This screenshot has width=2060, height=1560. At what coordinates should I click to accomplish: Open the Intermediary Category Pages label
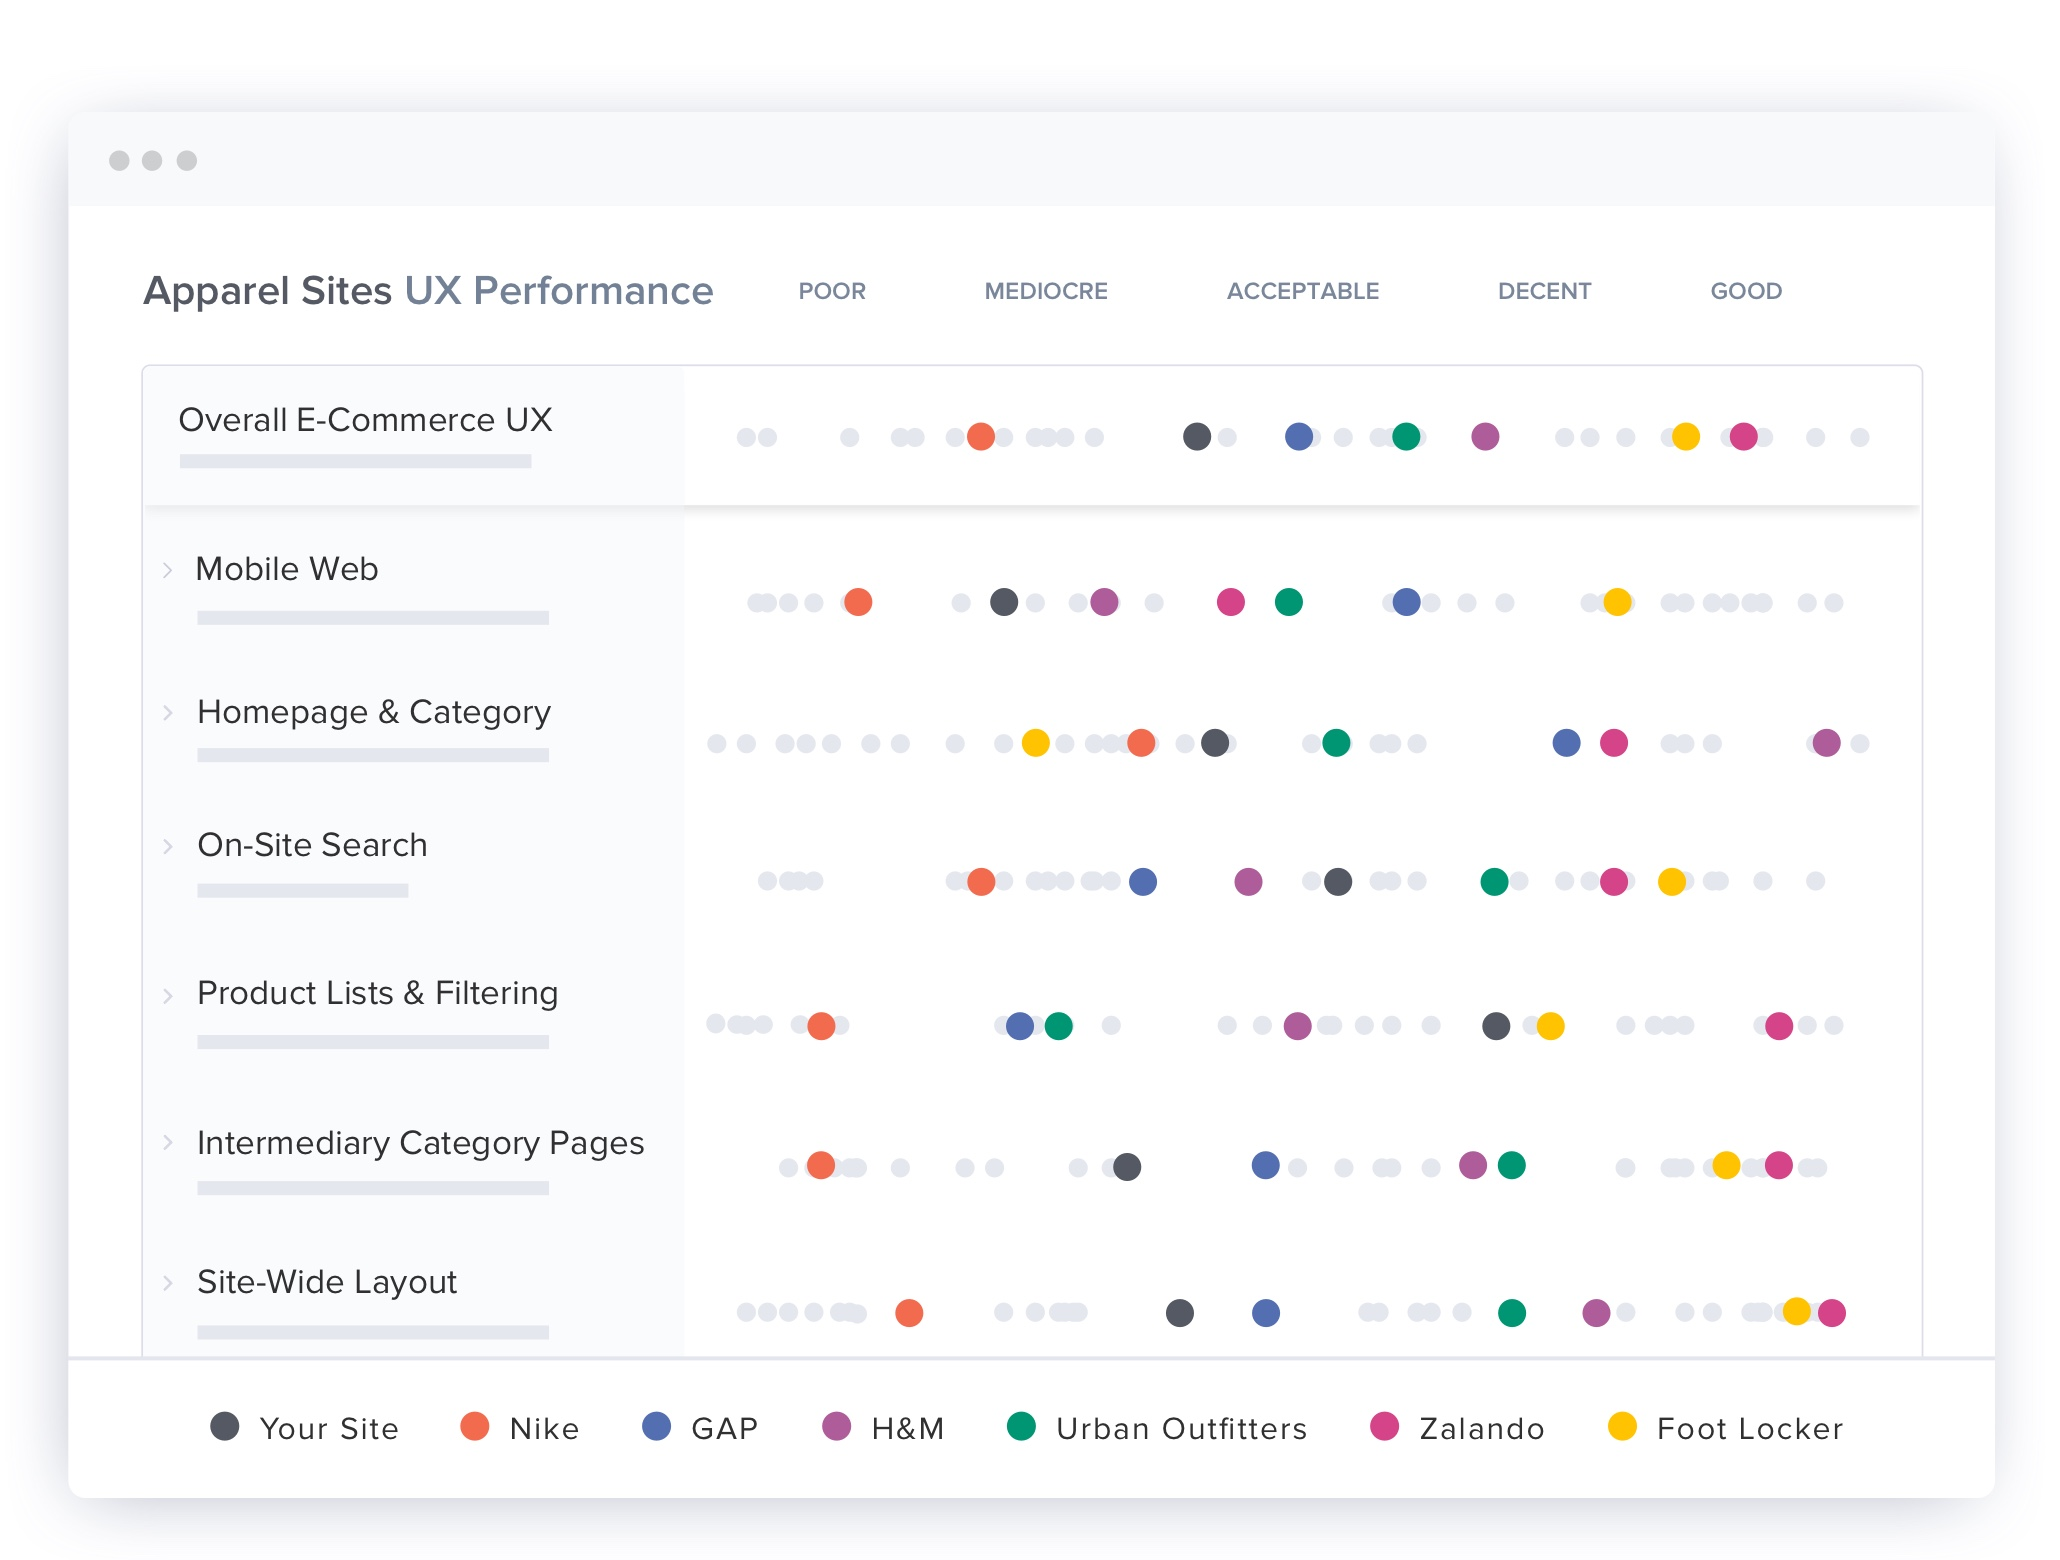coord(420,1143)
